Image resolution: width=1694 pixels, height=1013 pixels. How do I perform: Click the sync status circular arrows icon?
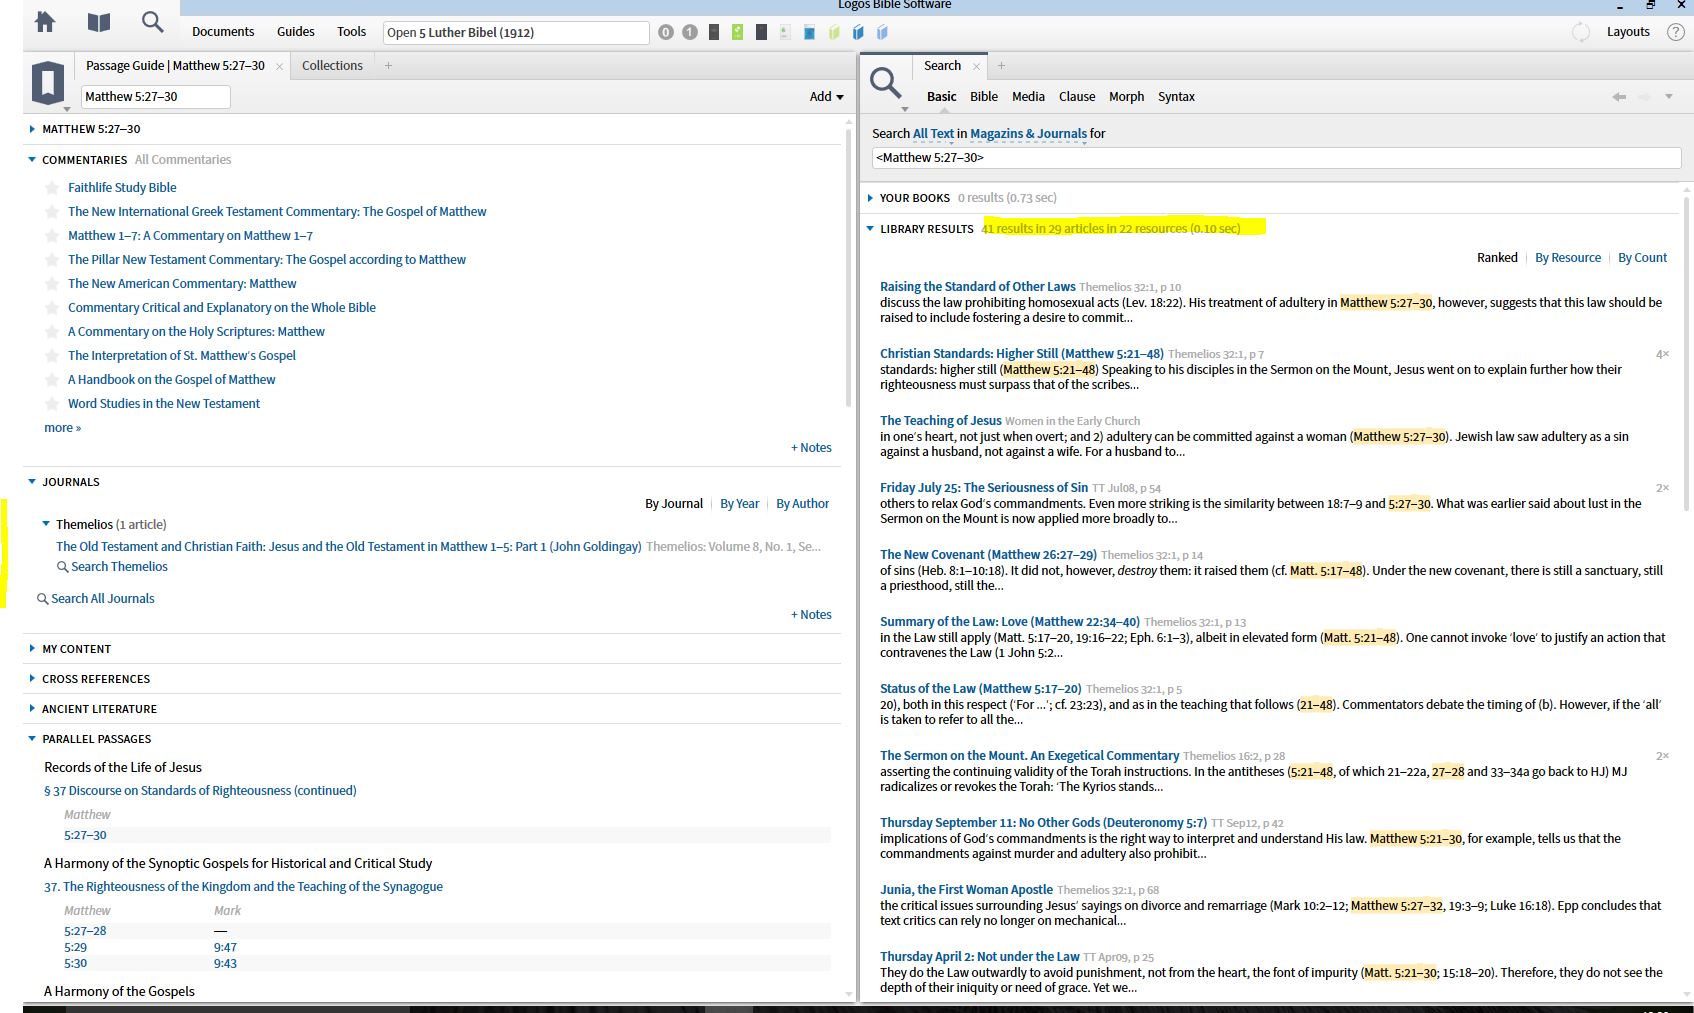click(x=1581, y=32)
